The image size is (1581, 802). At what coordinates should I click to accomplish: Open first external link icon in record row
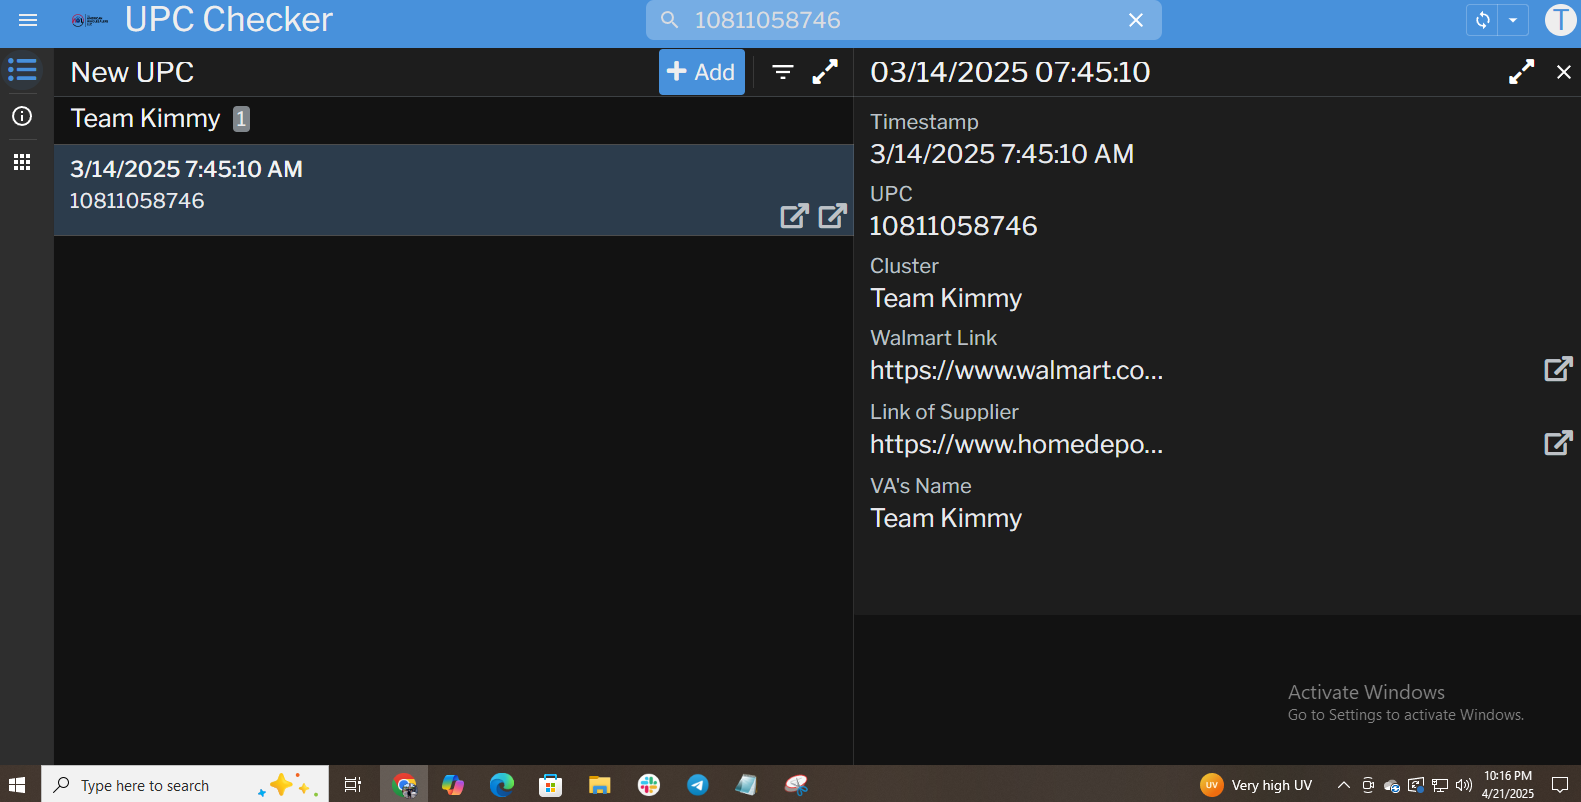tap(794, 216)
